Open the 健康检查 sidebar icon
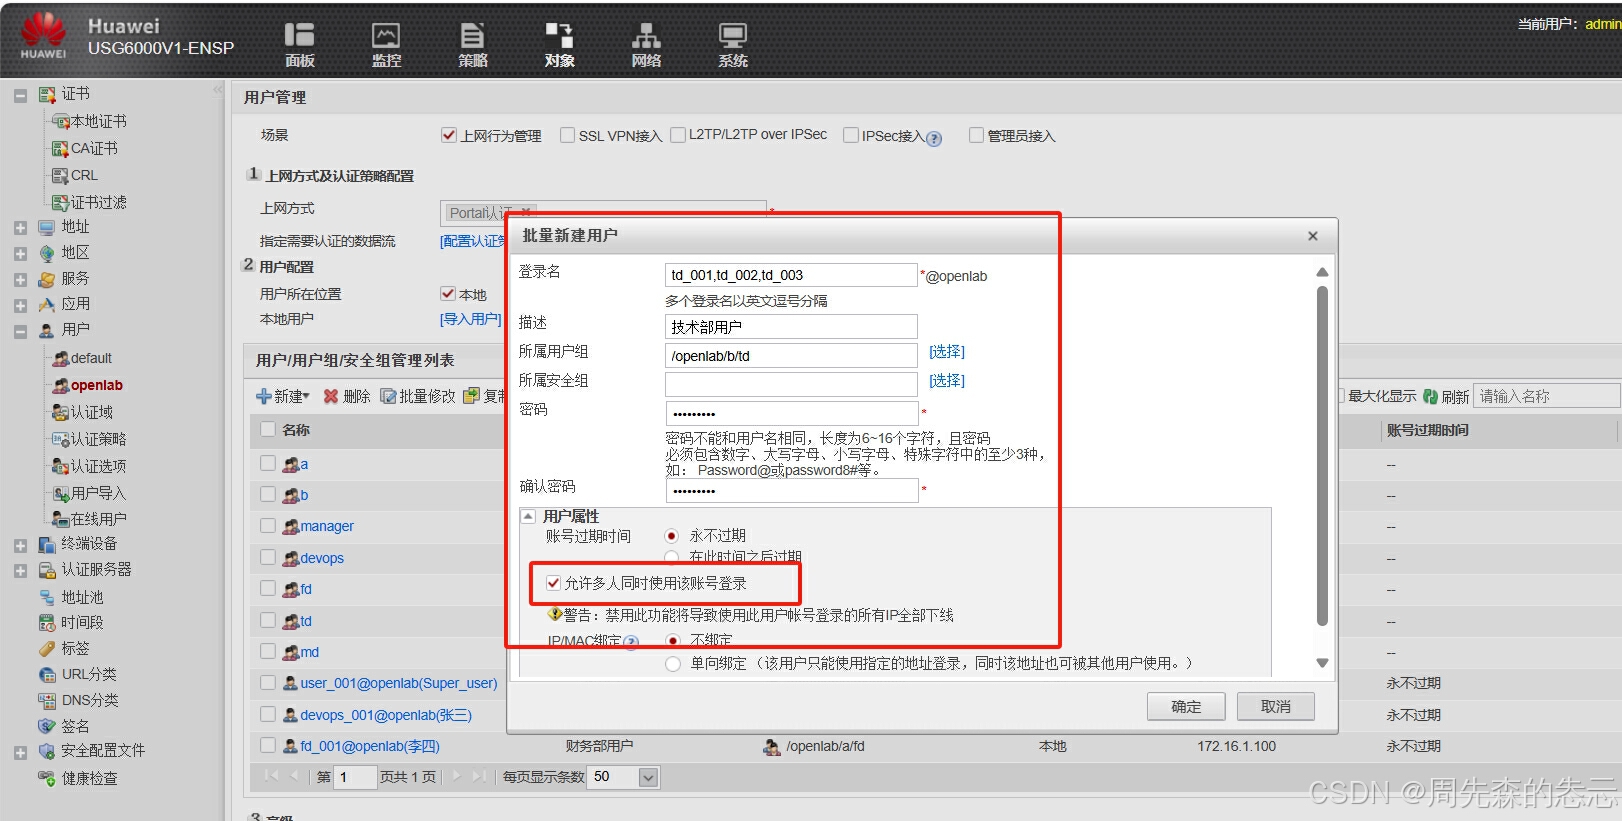 pos(47,778)
